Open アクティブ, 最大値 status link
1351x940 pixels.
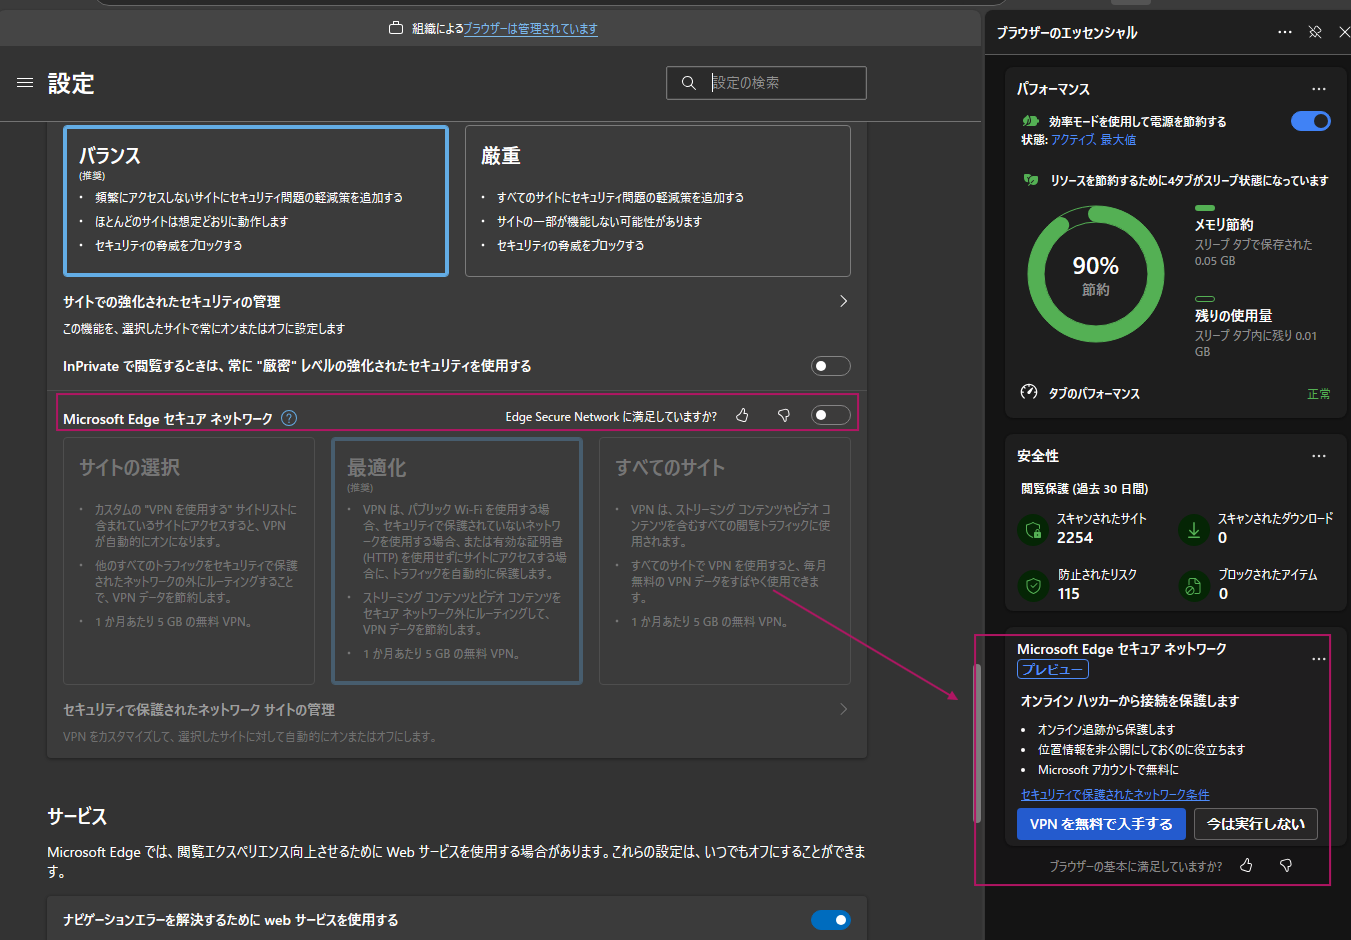[1093, 140]
